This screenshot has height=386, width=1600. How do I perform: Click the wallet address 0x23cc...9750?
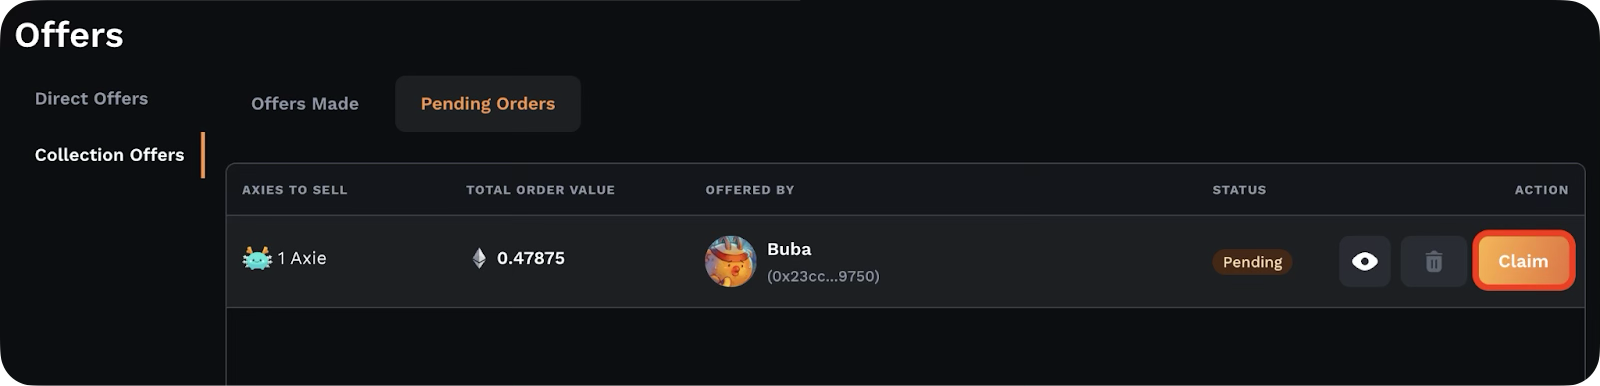coord(823,276)
